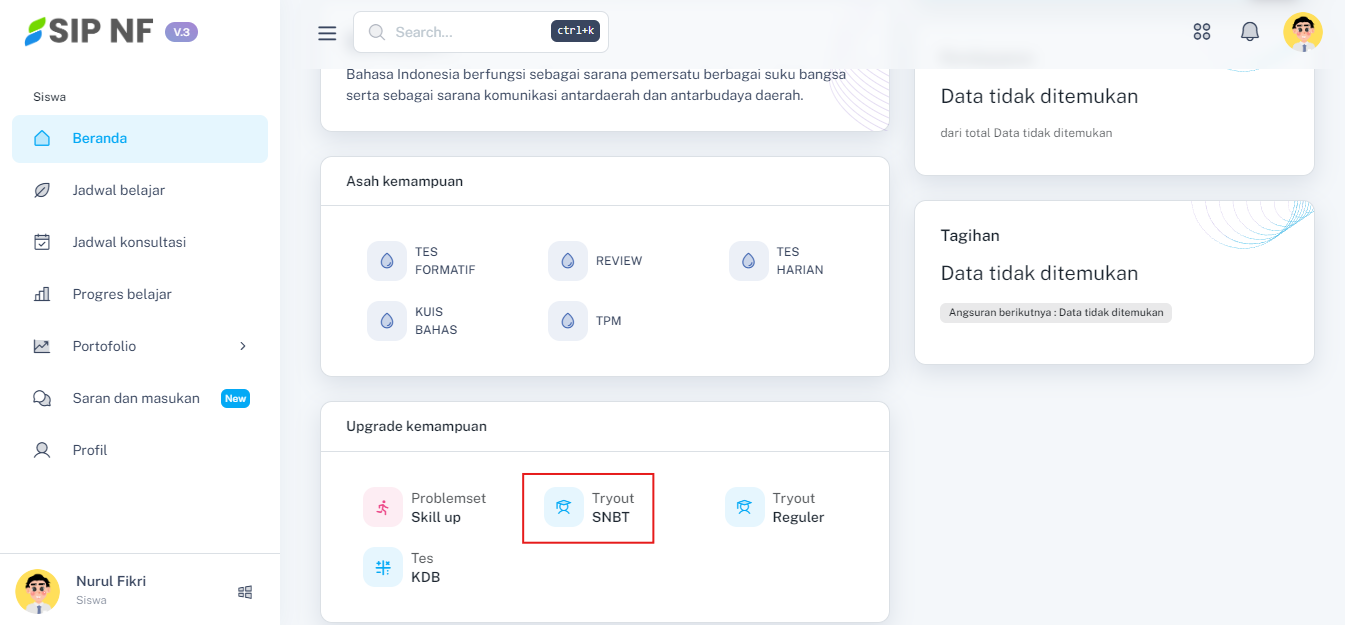Open user avatar menu in header

coord(1302,32)
